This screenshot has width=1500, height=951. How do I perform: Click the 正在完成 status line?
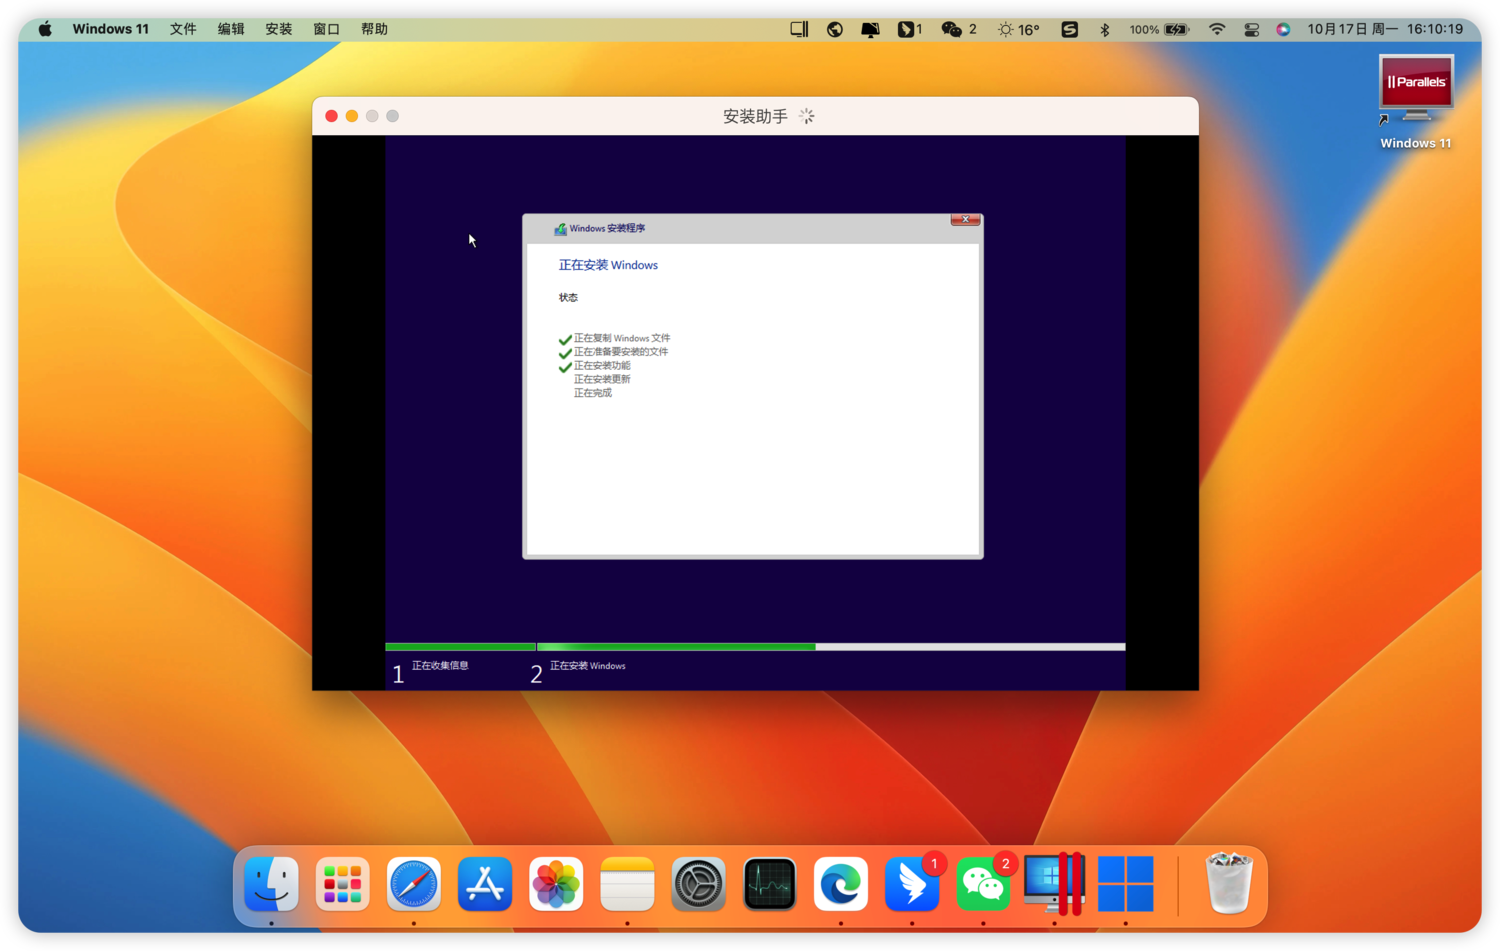(593, 393)
